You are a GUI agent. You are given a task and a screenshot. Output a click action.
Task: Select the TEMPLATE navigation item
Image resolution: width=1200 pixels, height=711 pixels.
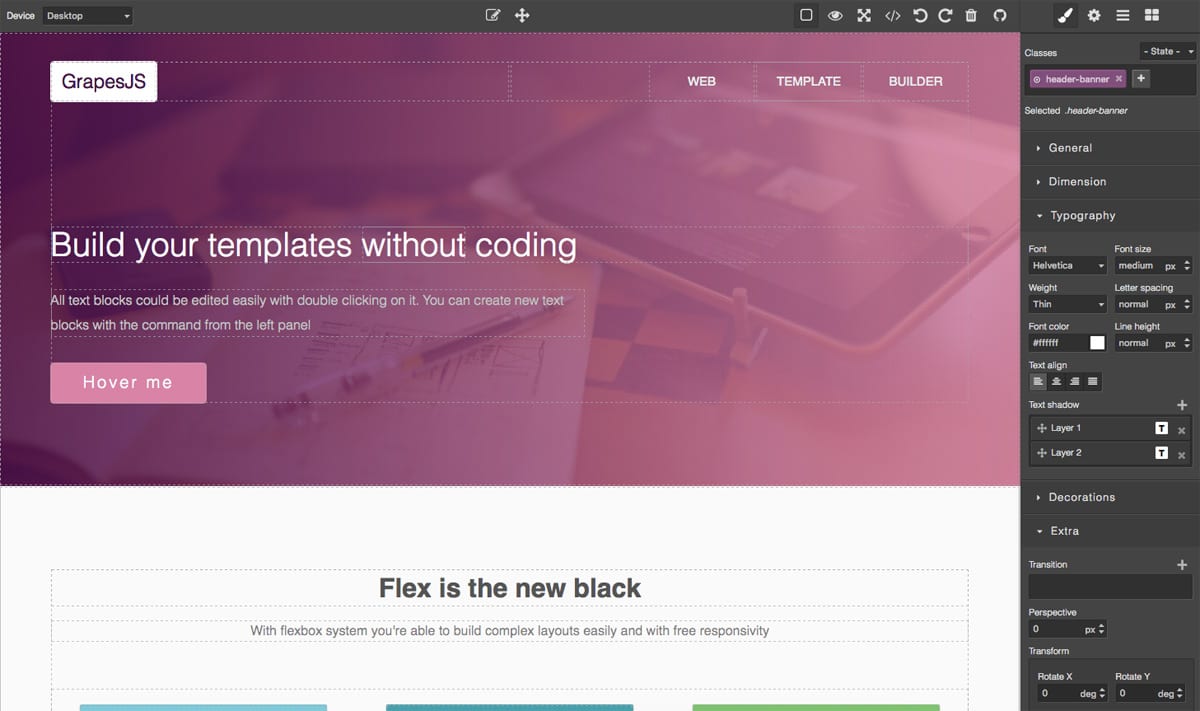pos(808,81)
